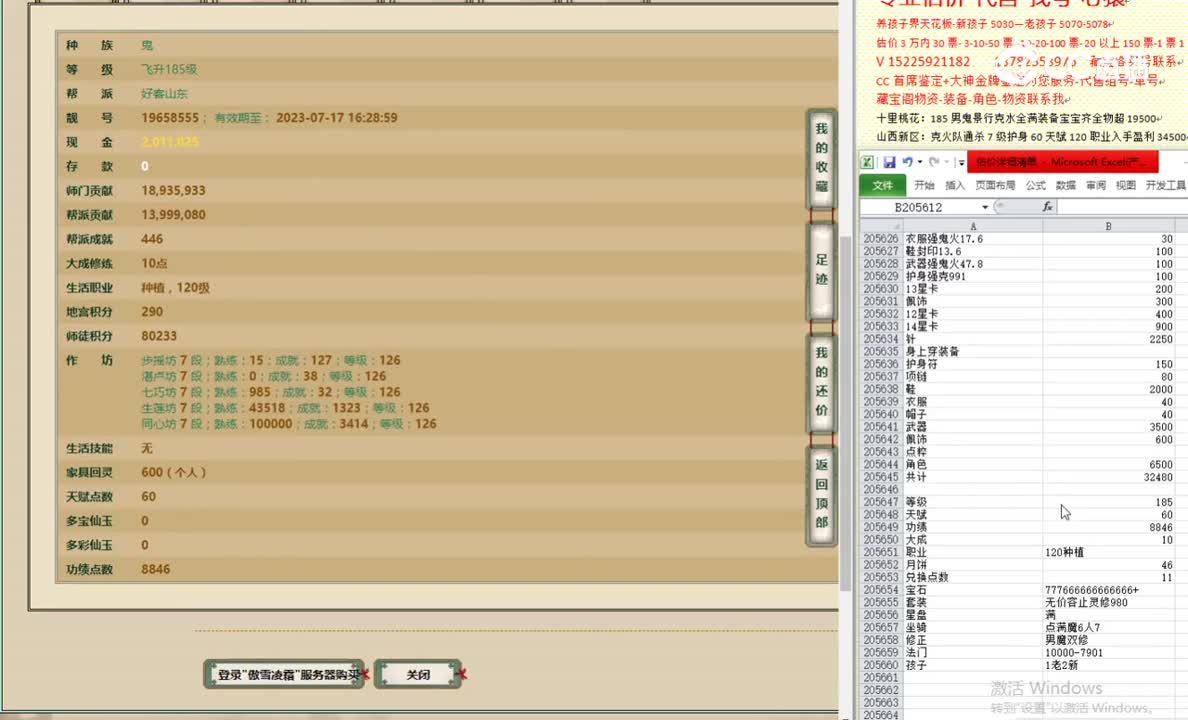Viewport: 1188px width, 720px height.
Task: Click the red Microsoft Excel title bar
Action: pos(1062,161)
